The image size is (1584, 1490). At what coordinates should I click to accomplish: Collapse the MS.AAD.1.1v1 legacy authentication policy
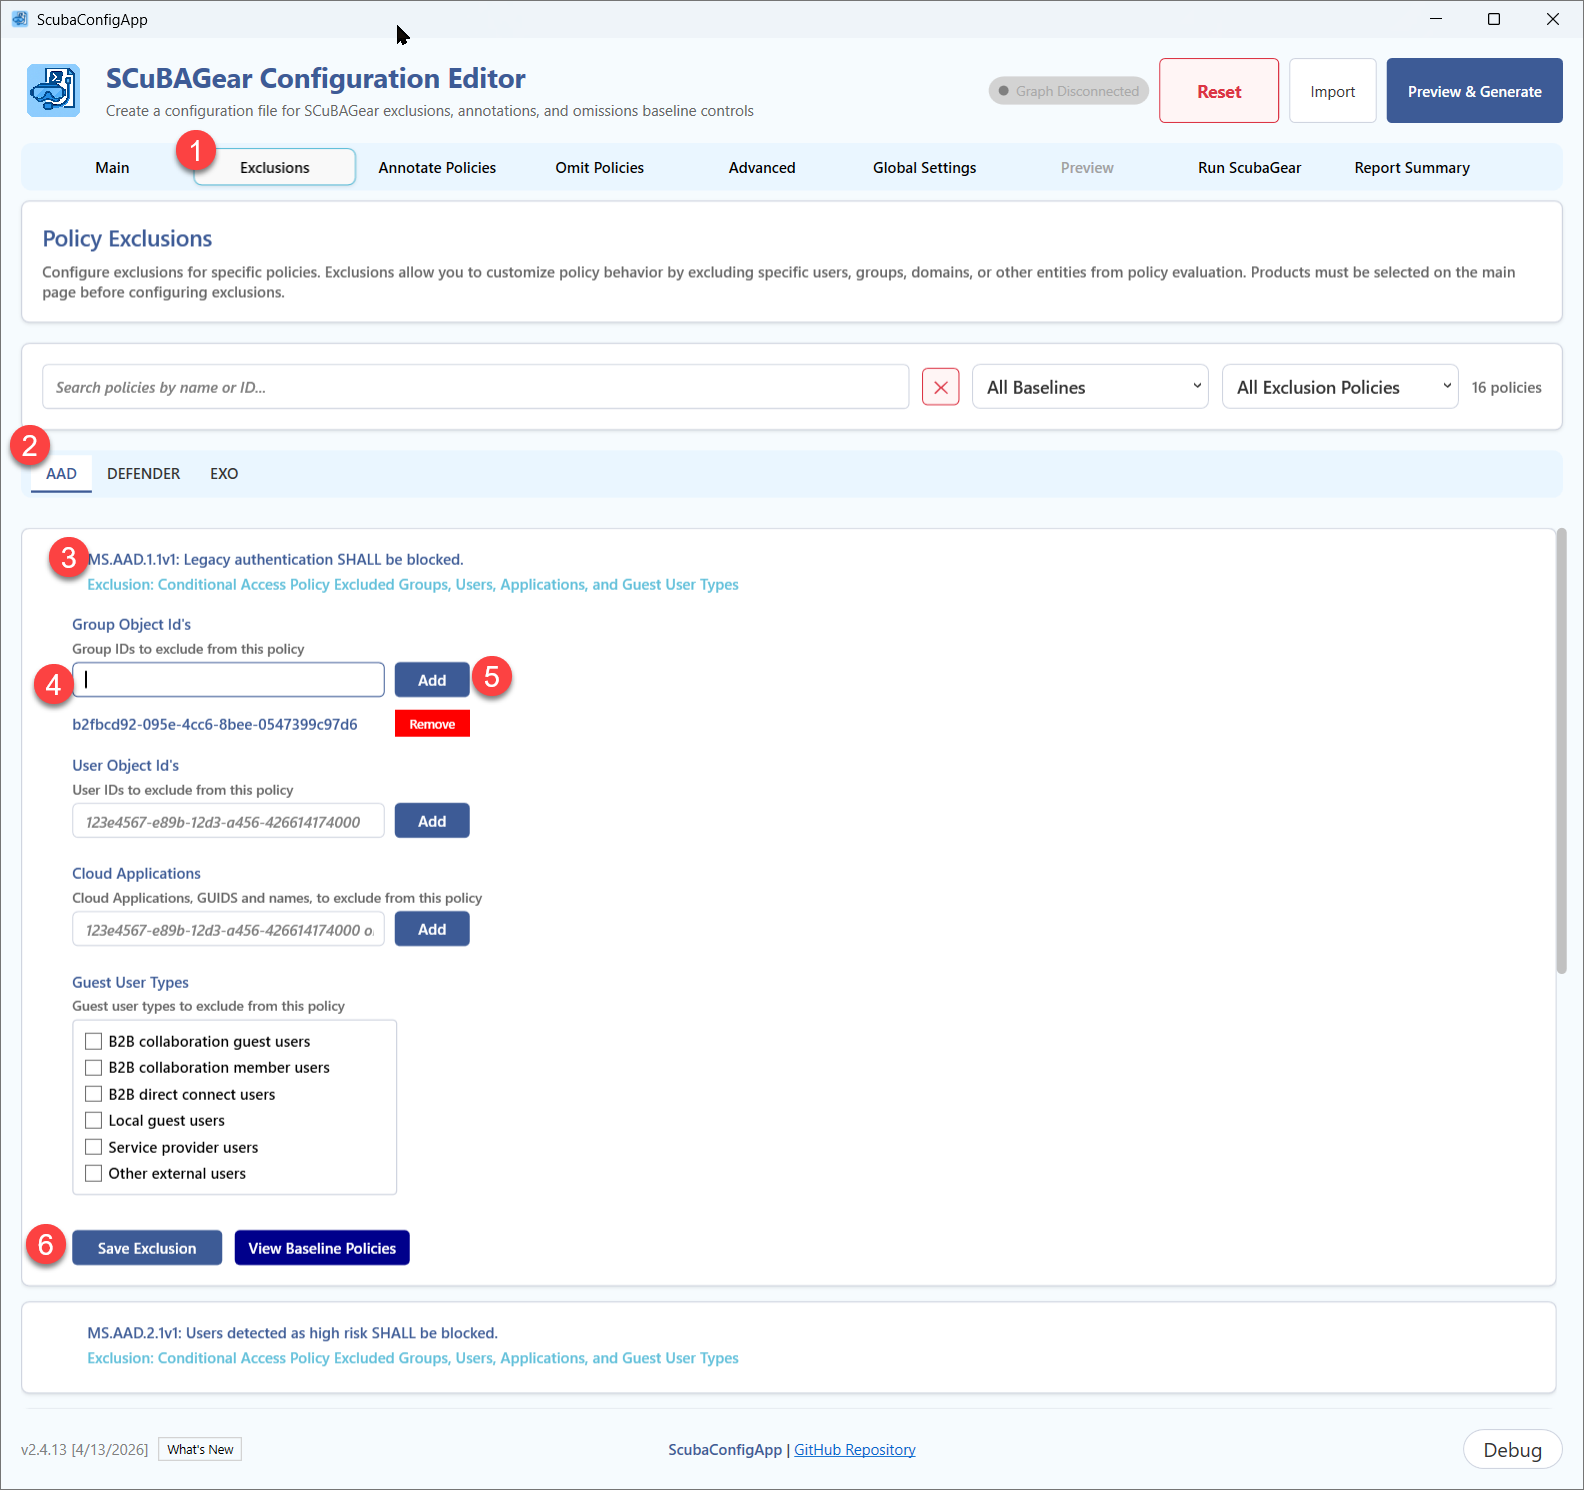coord(275,559)
